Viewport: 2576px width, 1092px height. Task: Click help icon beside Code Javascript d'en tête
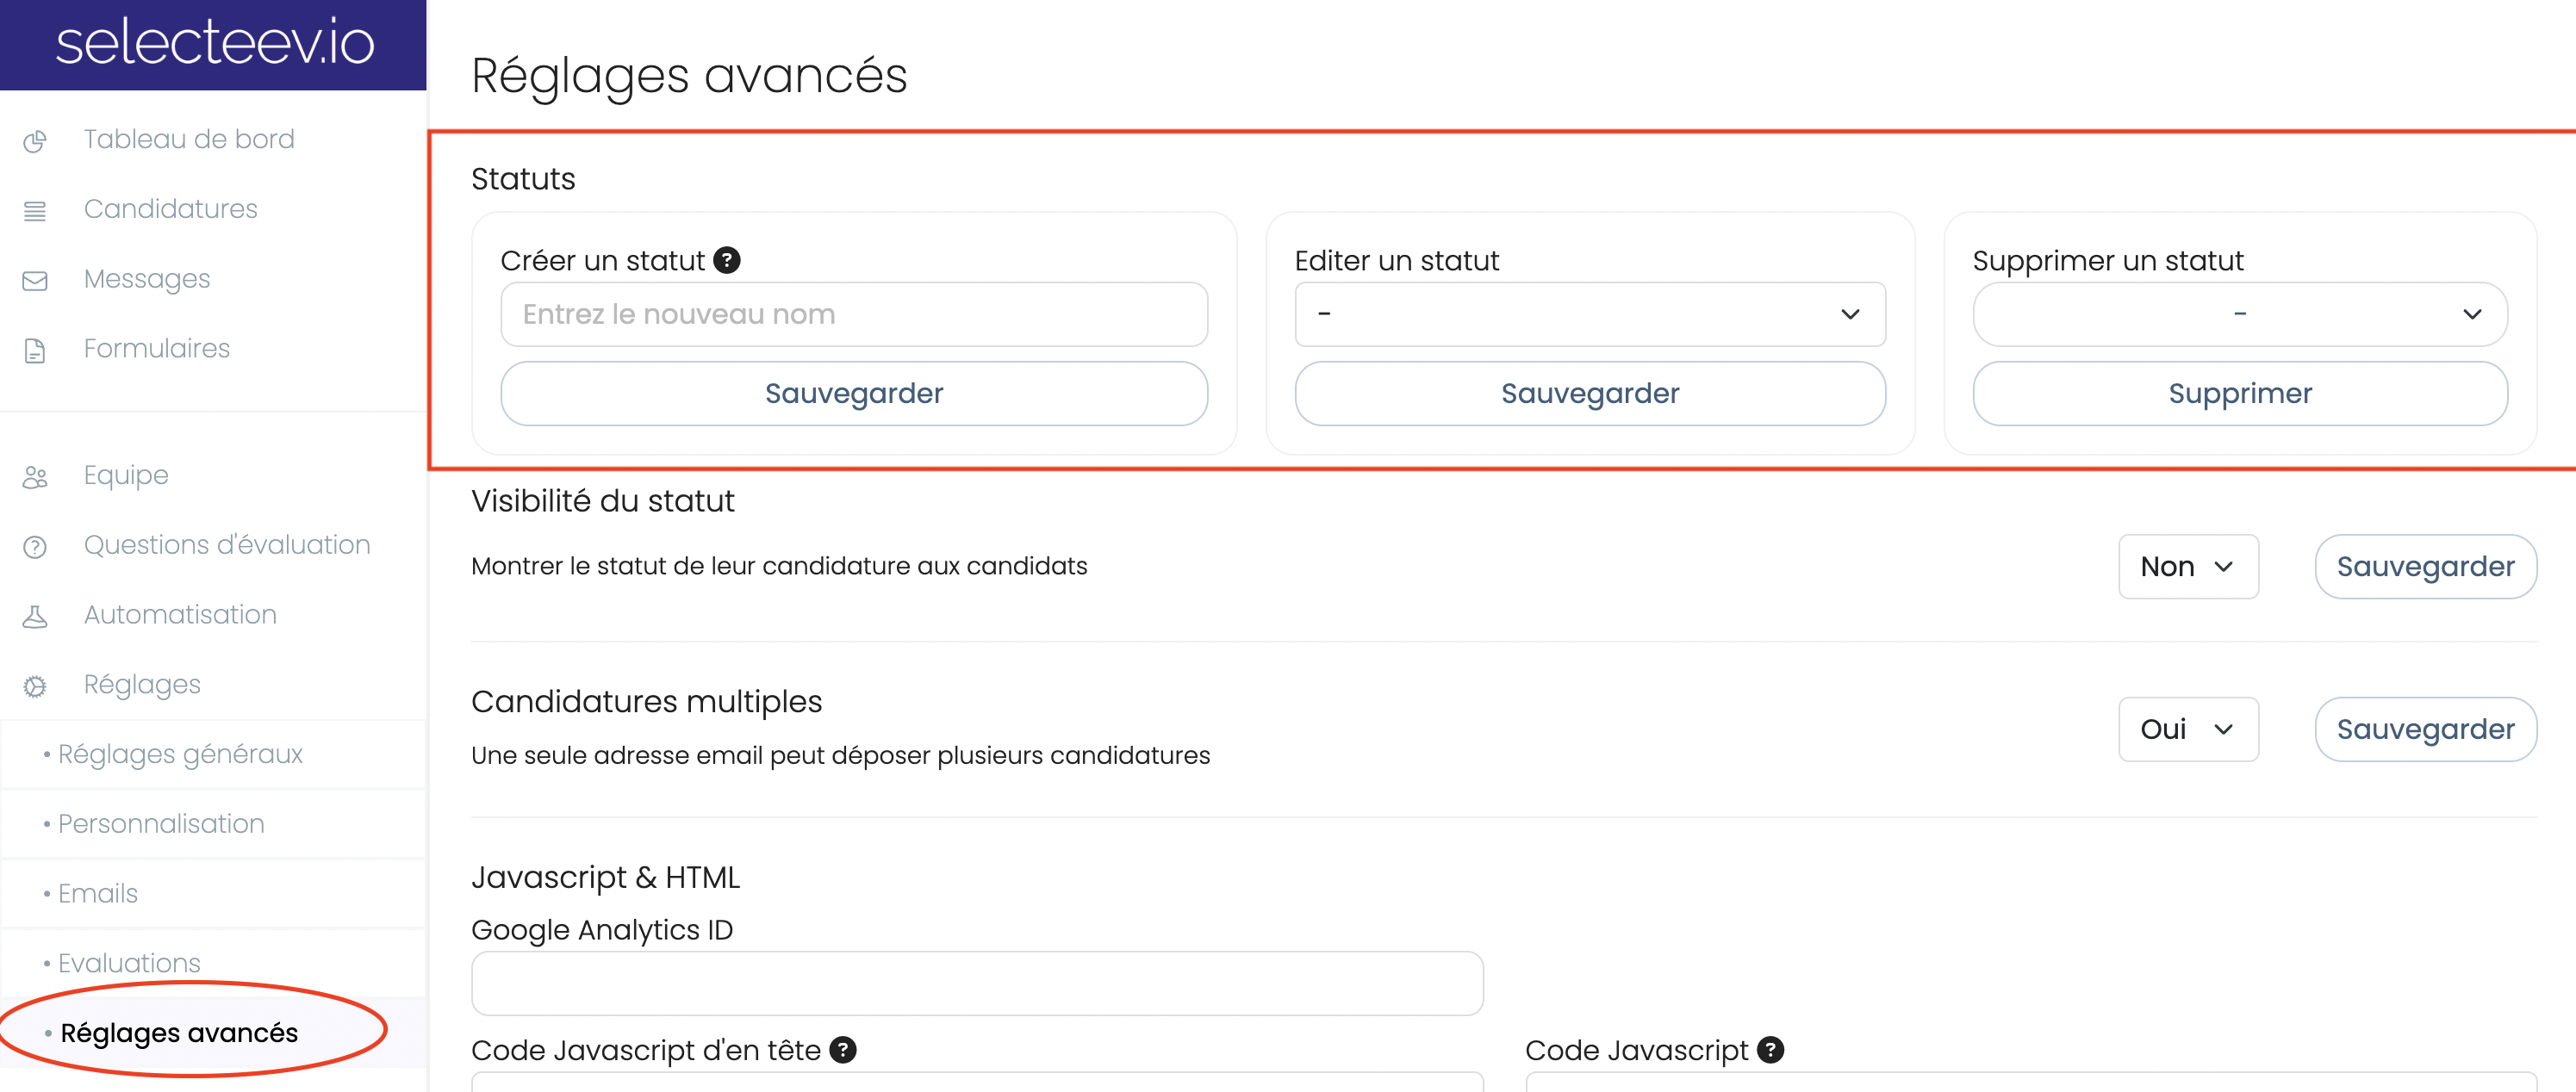click(843, 1049)
